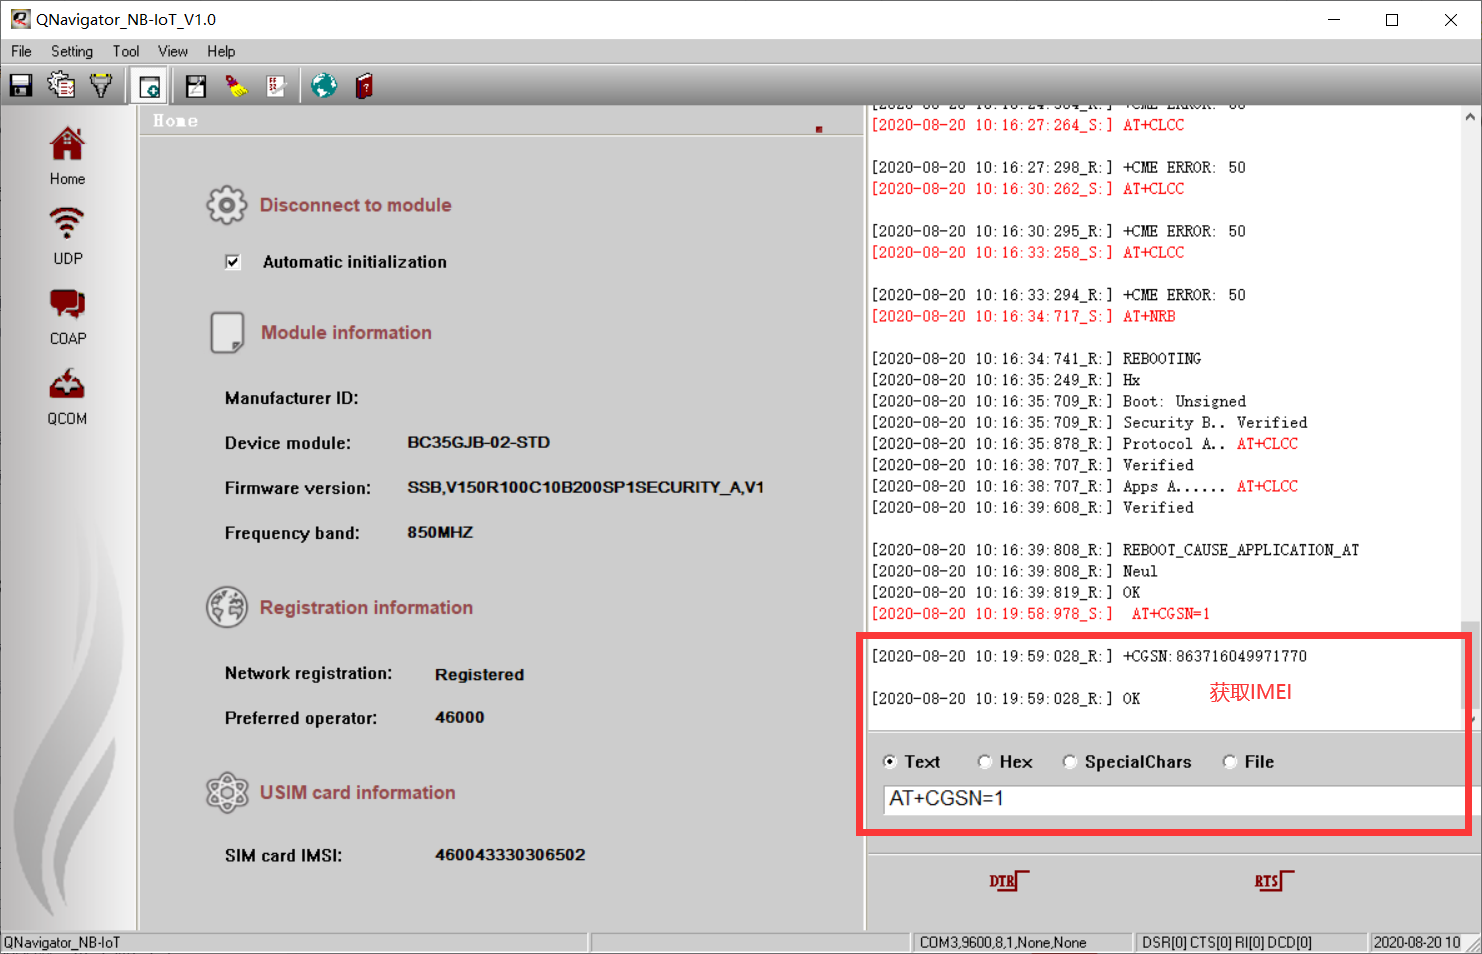Click the save disk icon on the toolbar
The image size is (1482, 954).
tap(20, 85)
